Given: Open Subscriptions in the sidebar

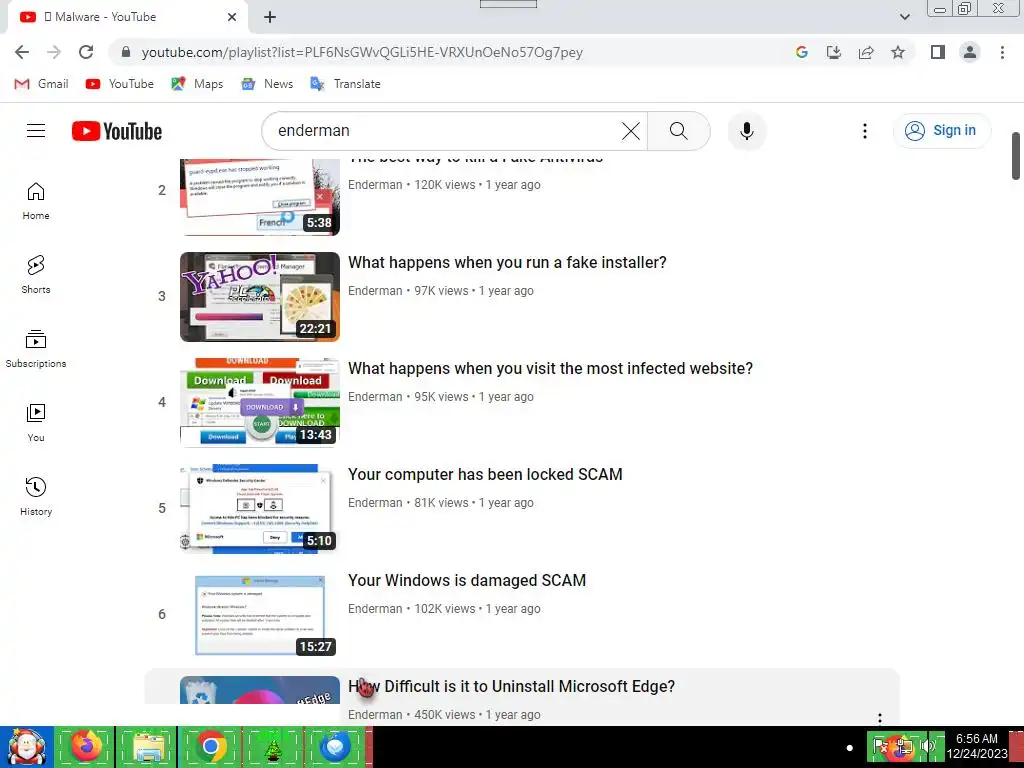Looking at the screenshot, I should (x=36, y=349).
